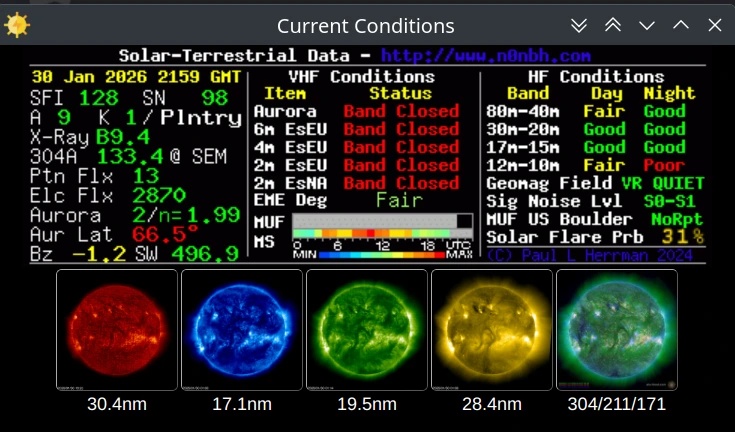Click the single up chevron in title bar

pos(681,25)
